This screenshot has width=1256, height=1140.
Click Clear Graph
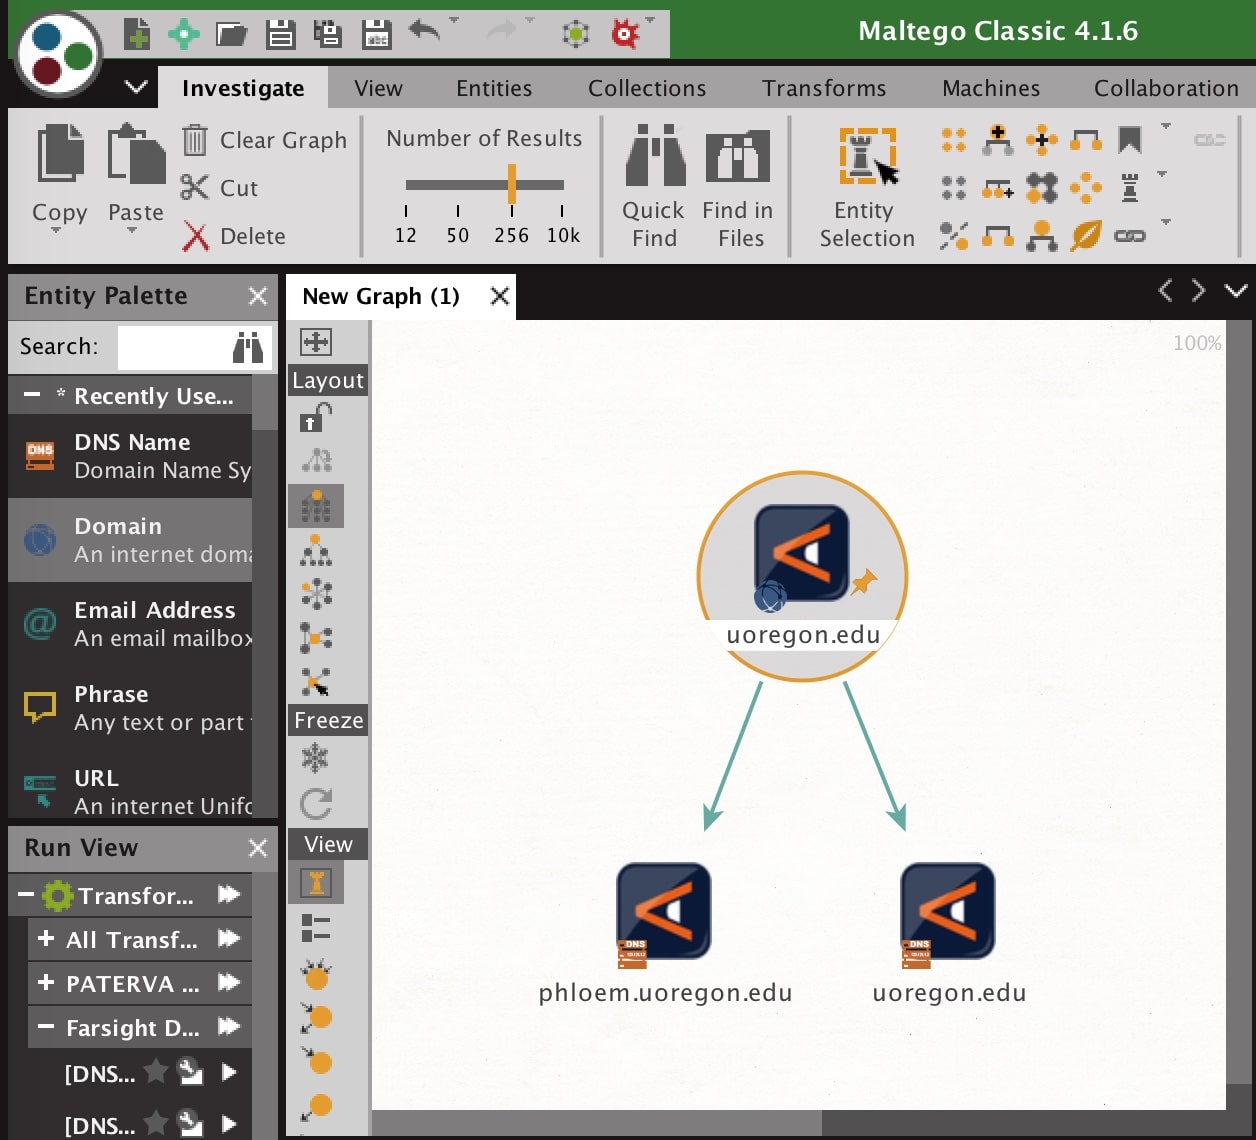coord(265,140)
